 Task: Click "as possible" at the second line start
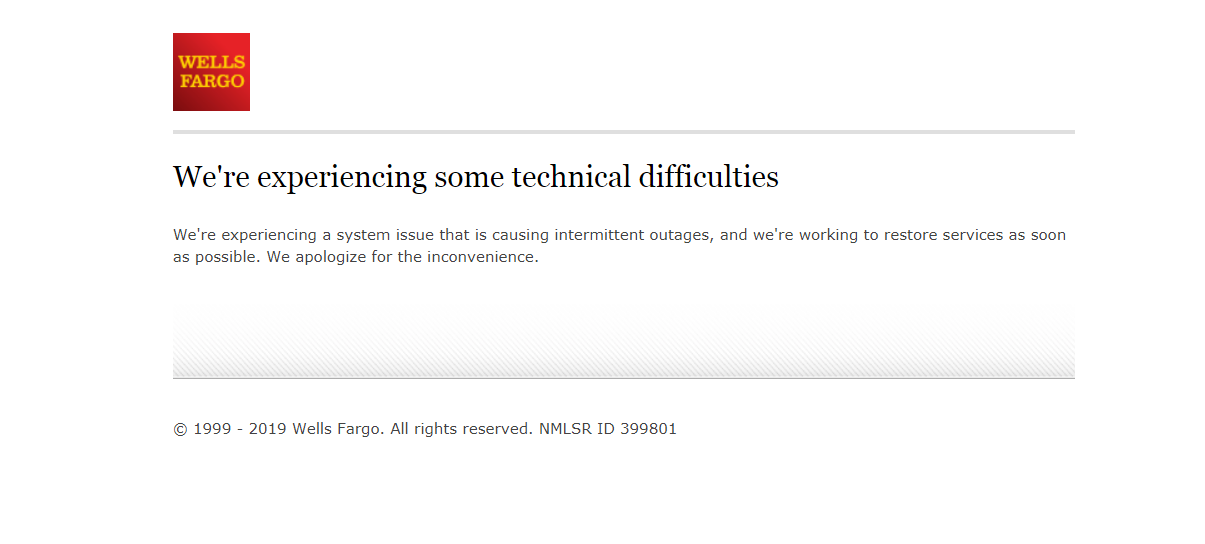point(214,257)
